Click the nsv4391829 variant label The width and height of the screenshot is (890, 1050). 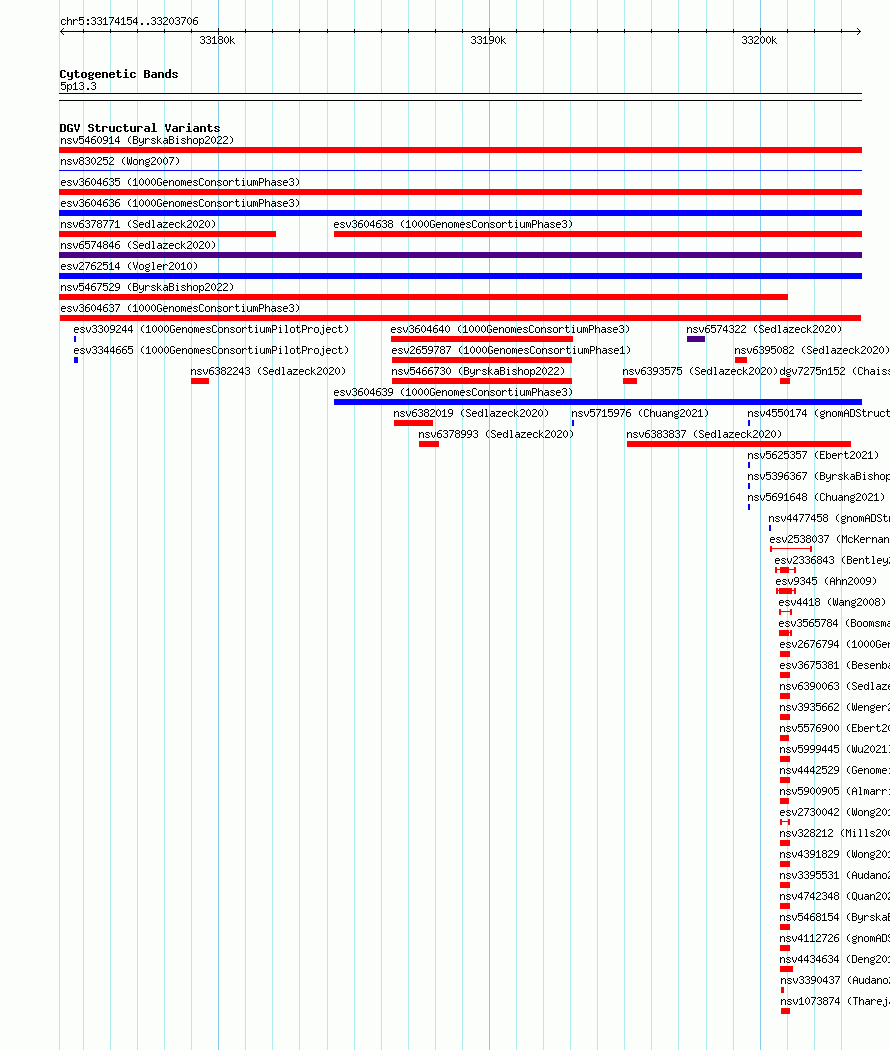click(834, 854)
